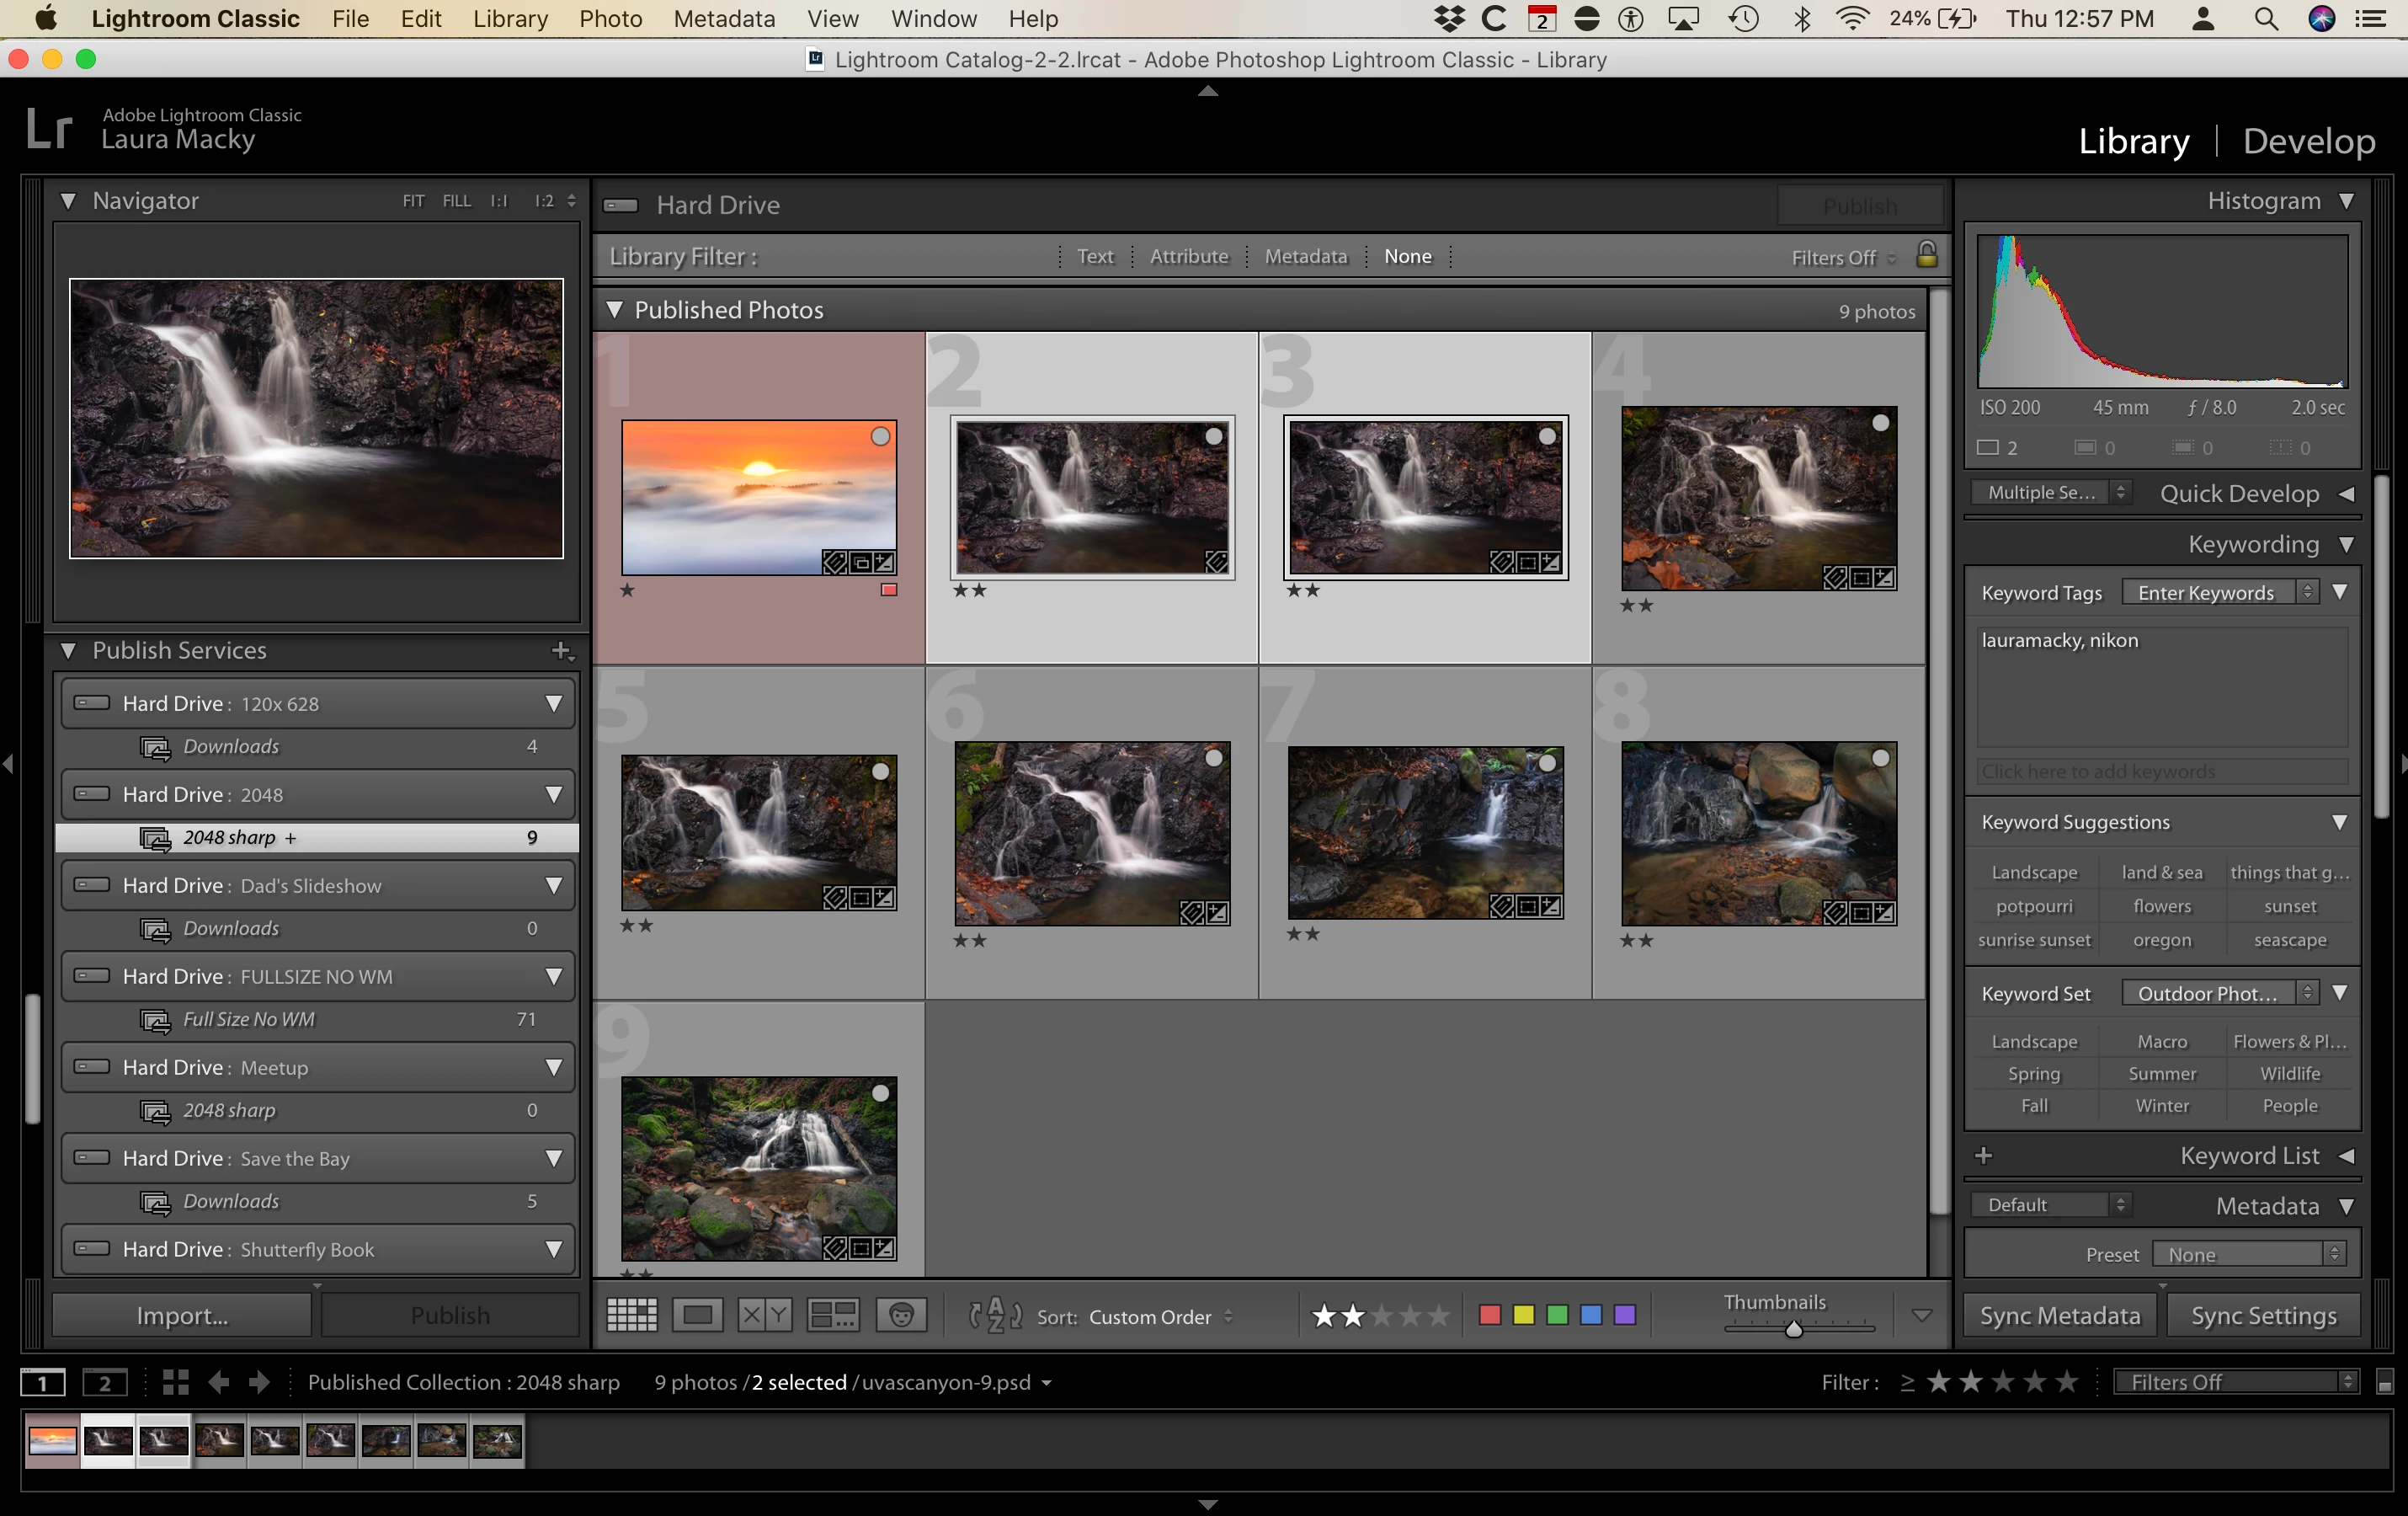This screenshot has height=1516, width=2408.
Task: Click the Sync Settings button
Action: pos(2263,1315)
